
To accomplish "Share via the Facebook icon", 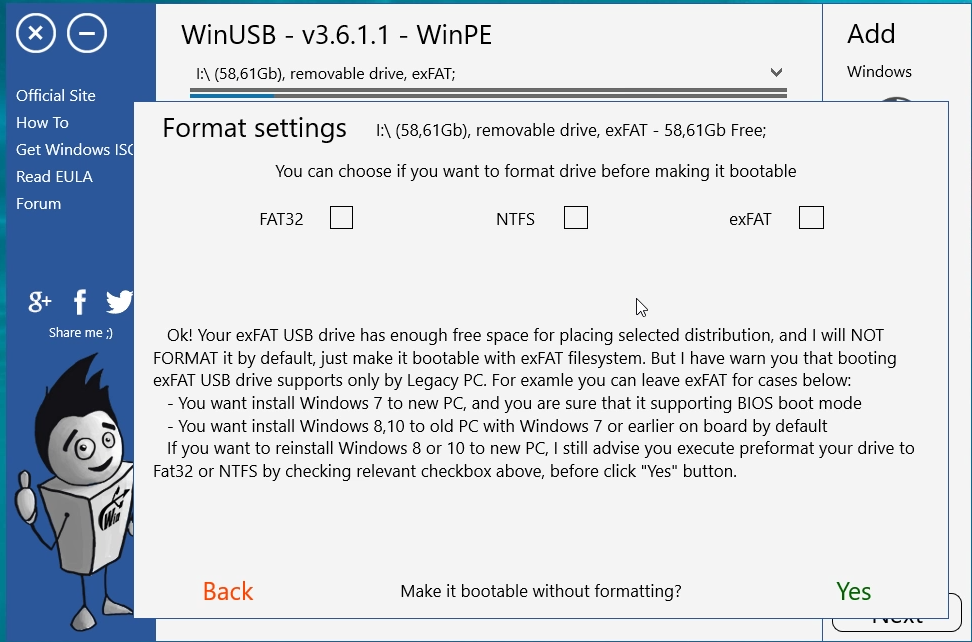I will (x=80, y=301).
